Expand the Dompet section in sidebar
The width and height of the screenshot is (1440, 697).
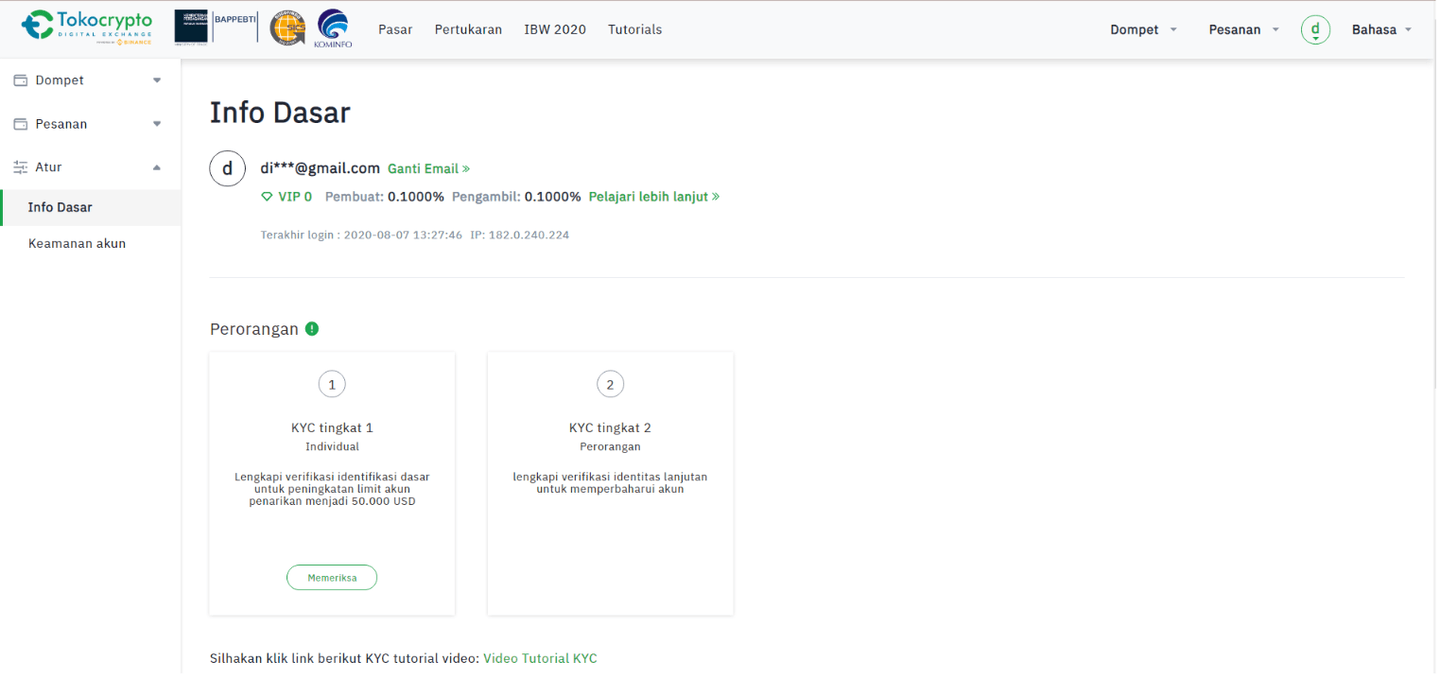pyautogui.click(x=88, y=80)
